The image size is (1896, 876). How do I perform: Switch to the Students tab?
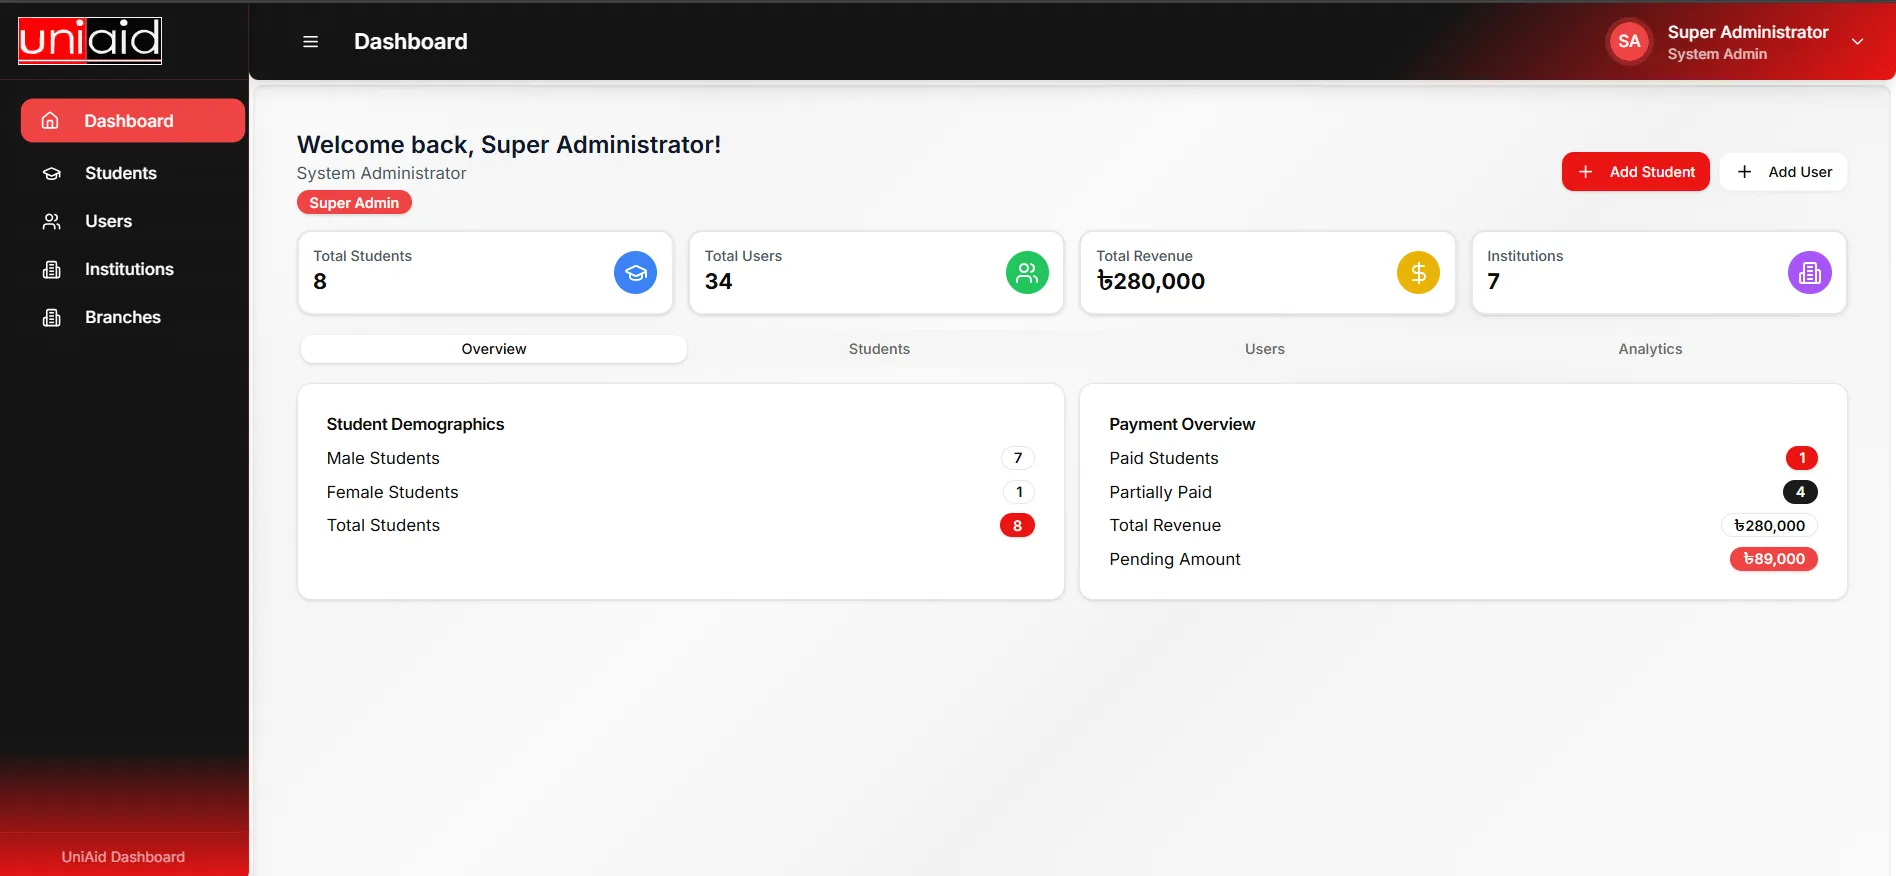pyautogui.click(x=879, y=349)
